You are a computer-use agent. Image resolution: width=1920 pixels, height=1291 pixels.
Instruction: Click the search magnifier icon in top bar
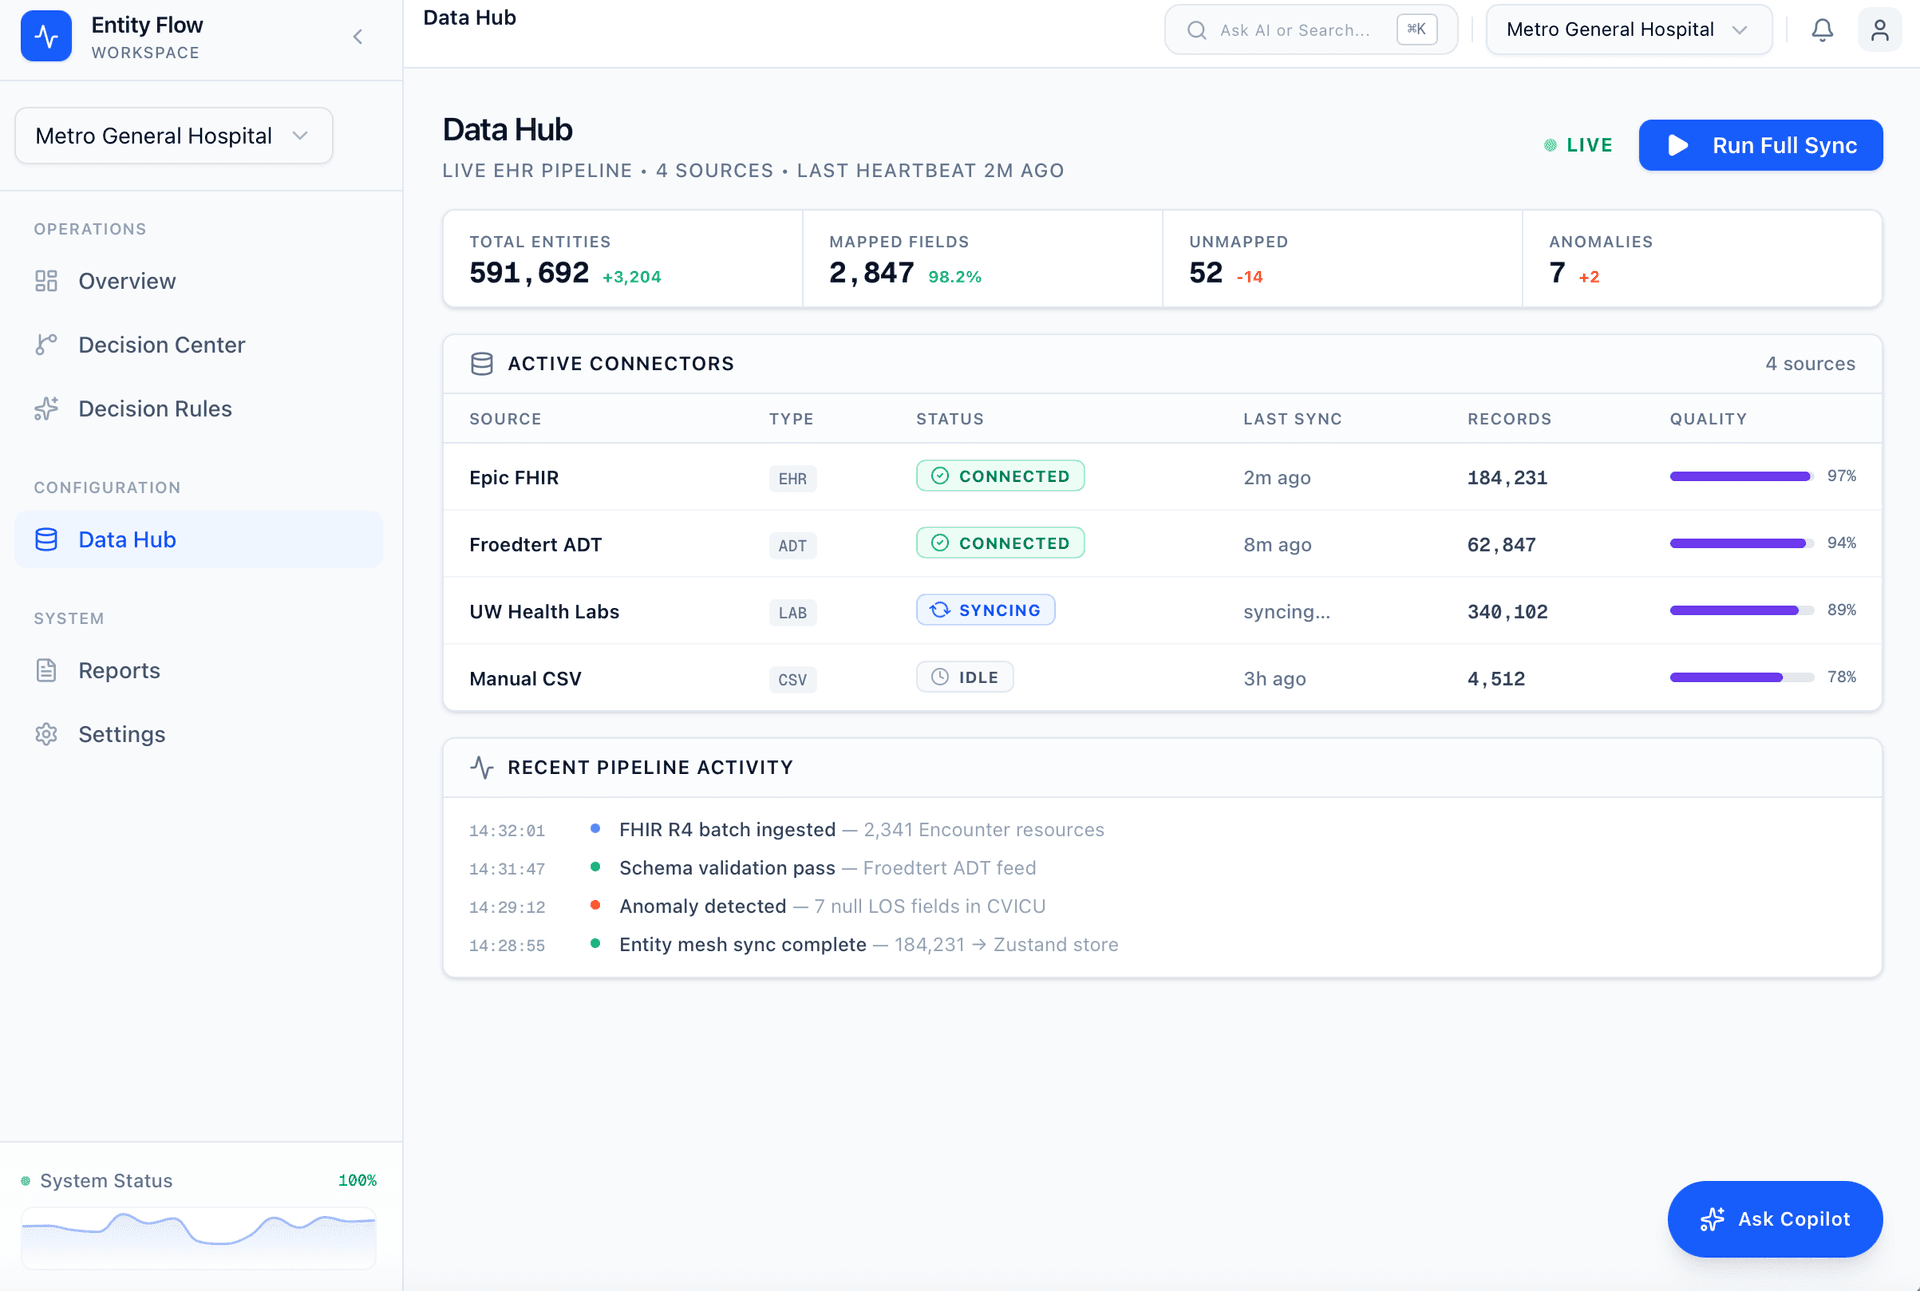click(1196, 30)
